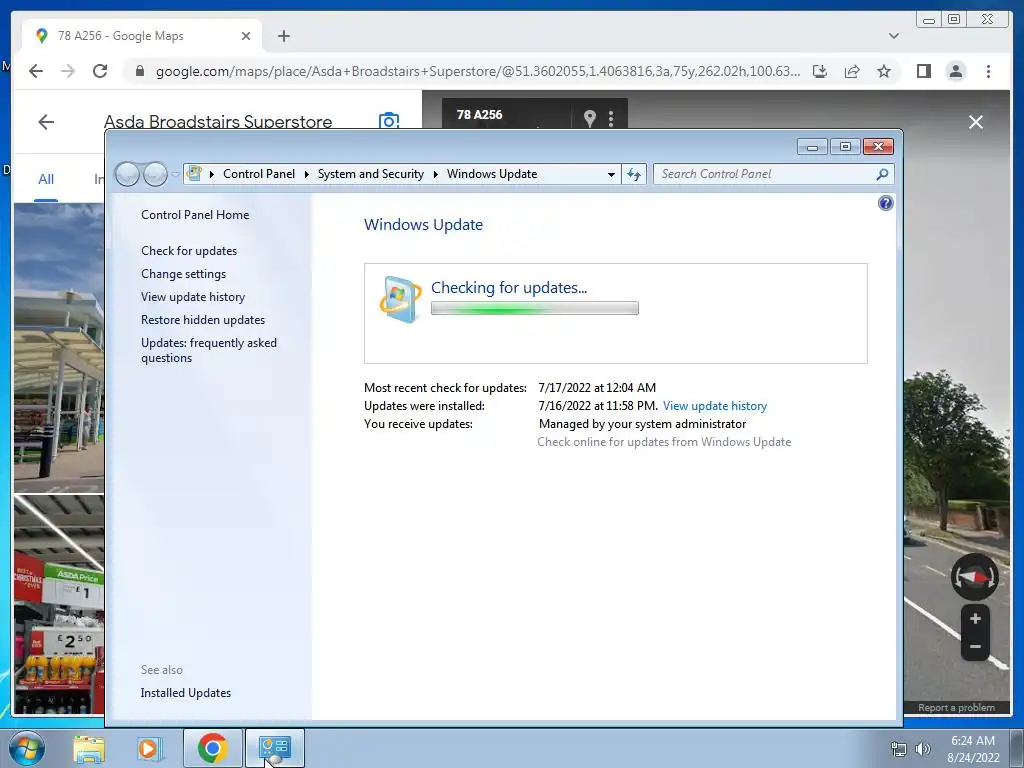Screen dimensions: 1024x768
Task: Click the Control Panel search magnifier icon
Action: 882,174
